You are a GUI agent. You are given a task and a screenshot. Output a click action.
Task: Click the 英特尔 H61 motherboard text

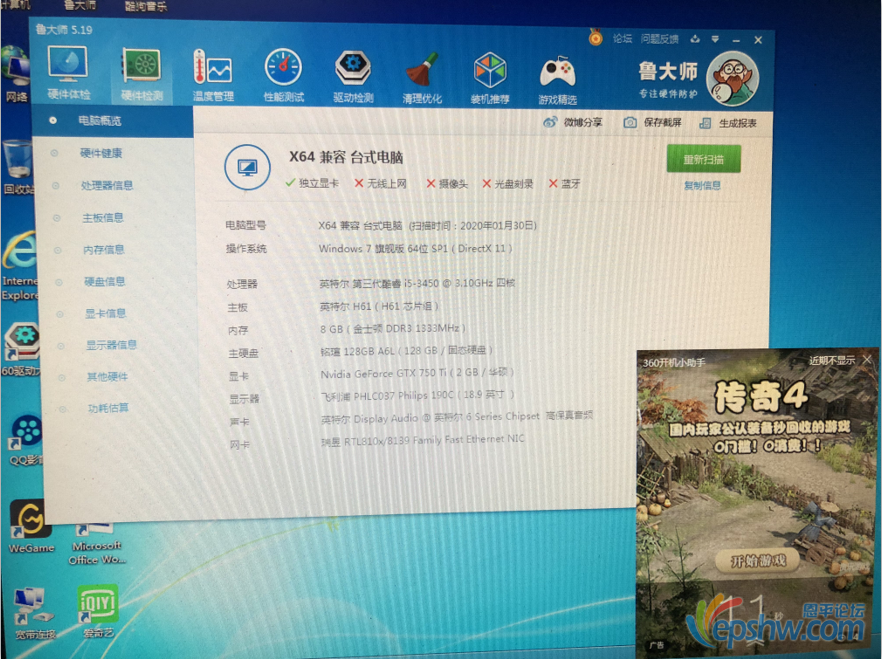point(379,306)
